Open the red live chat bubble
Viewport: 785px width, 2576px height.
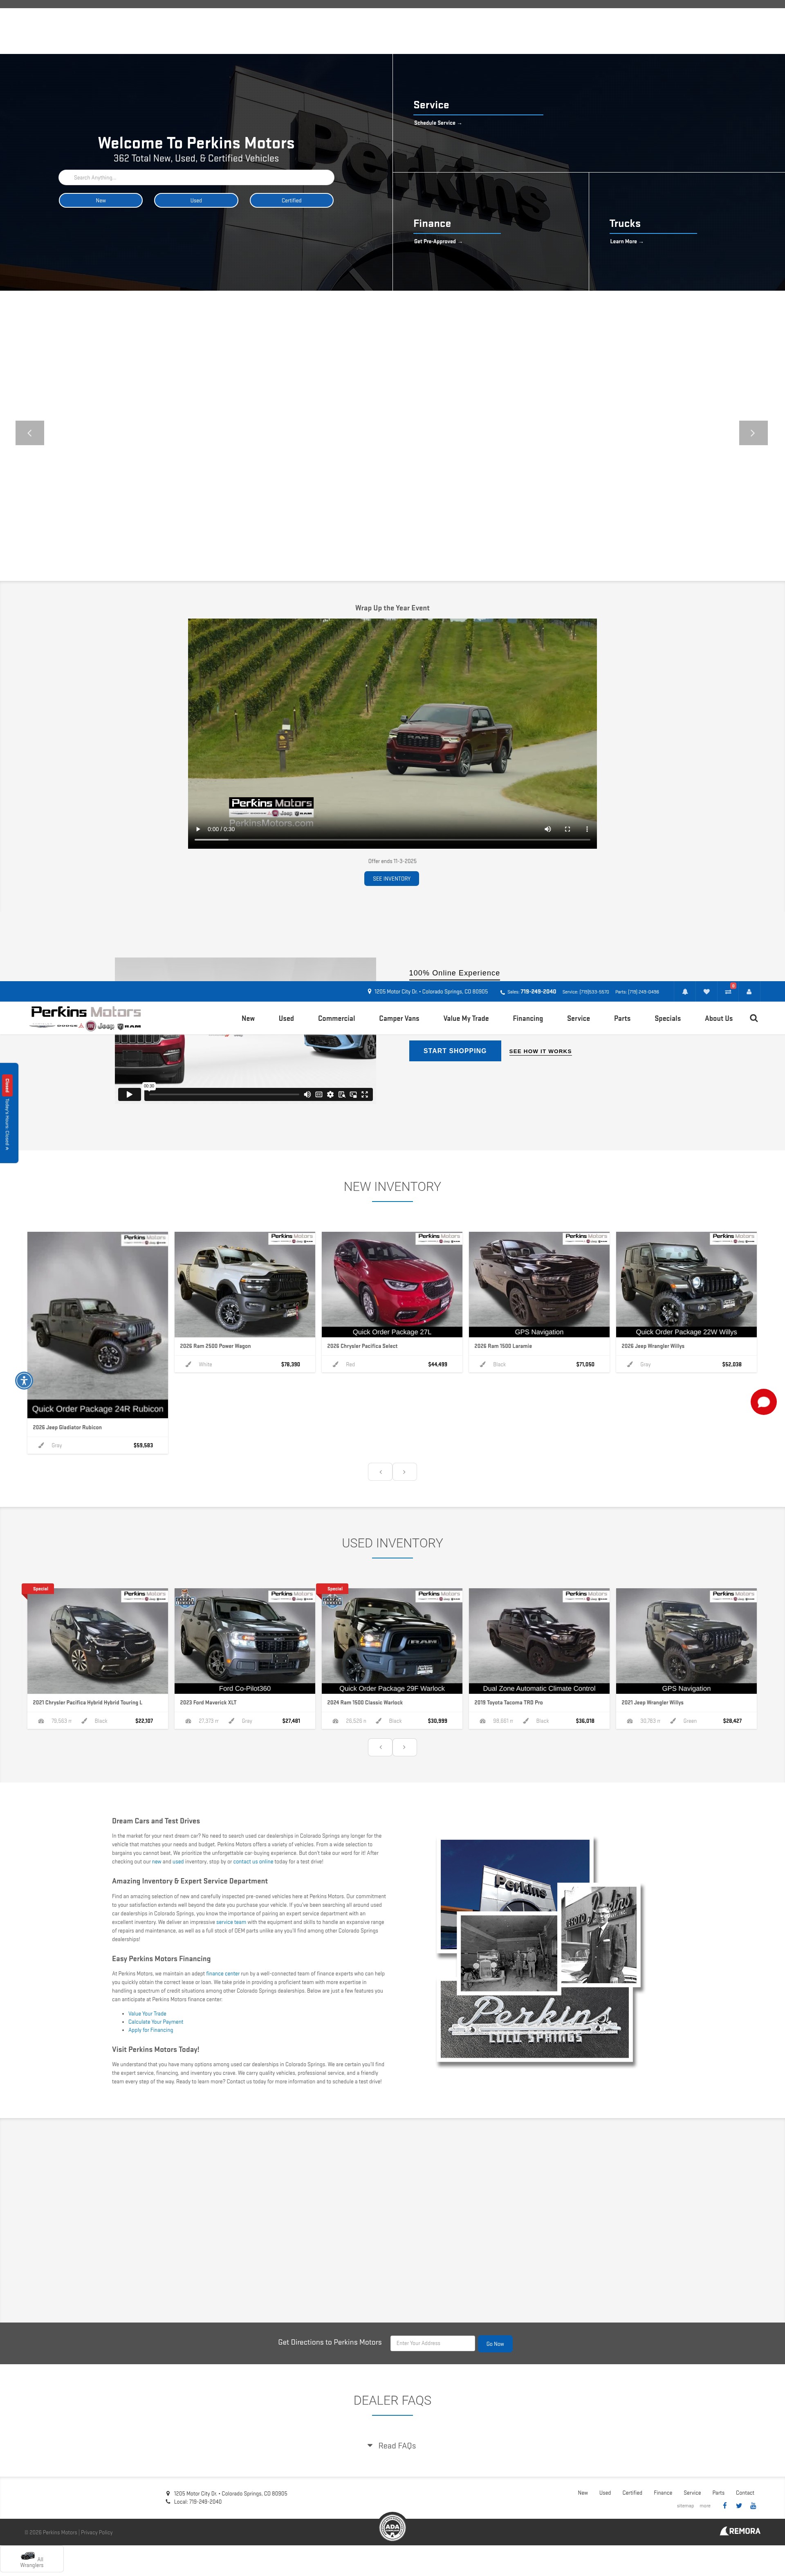[x=764, y=1402]
